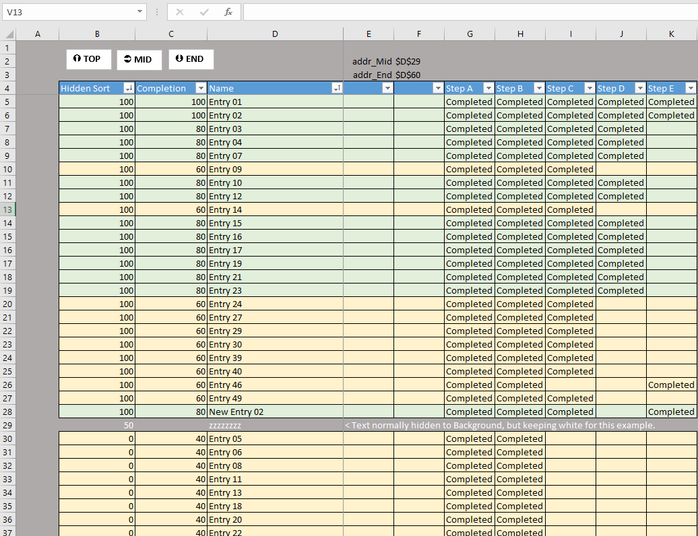
Task: Open the Name Box dropdown arrow
Action: click(x=139, y=12)
